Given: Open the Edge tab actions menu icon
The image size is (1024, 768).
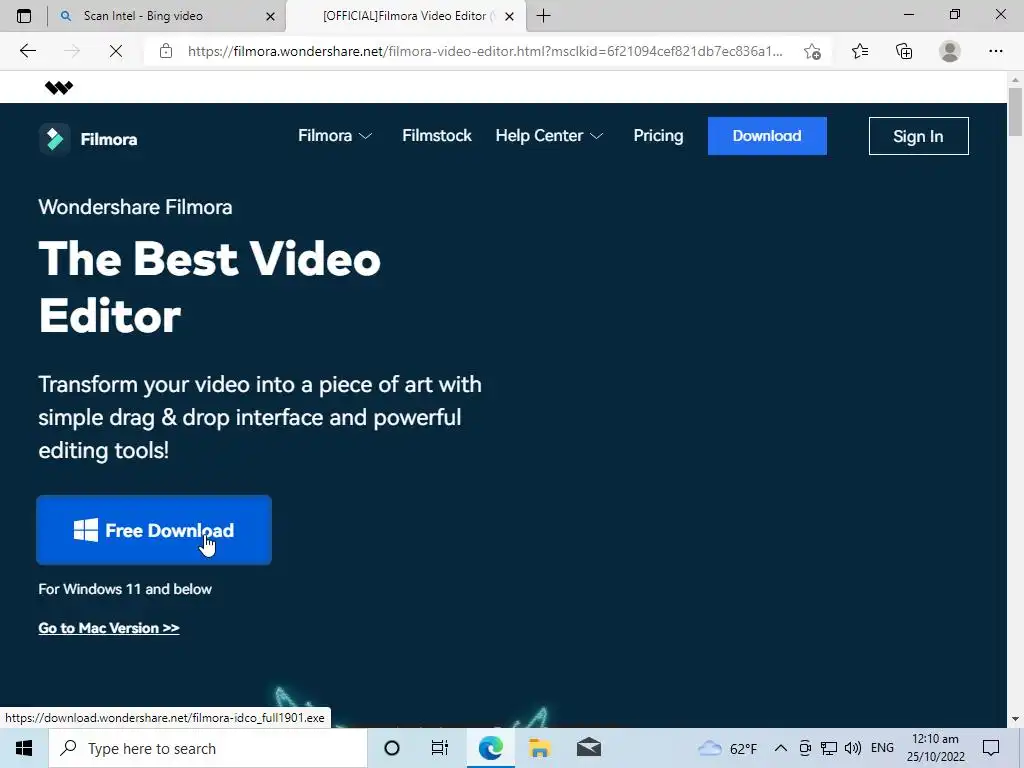Looking at the screenshot, I should coord(24,16).
